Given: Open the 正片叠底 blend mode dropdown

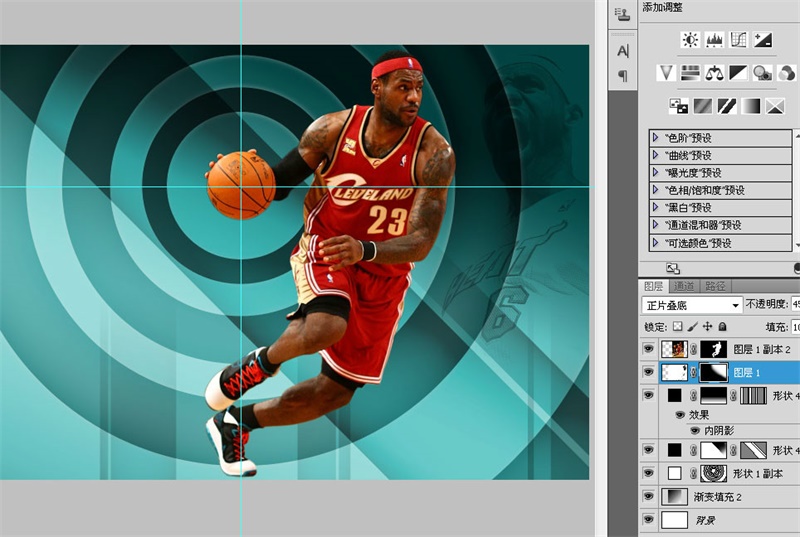Looking at the screenshot, I should point(692,304).
